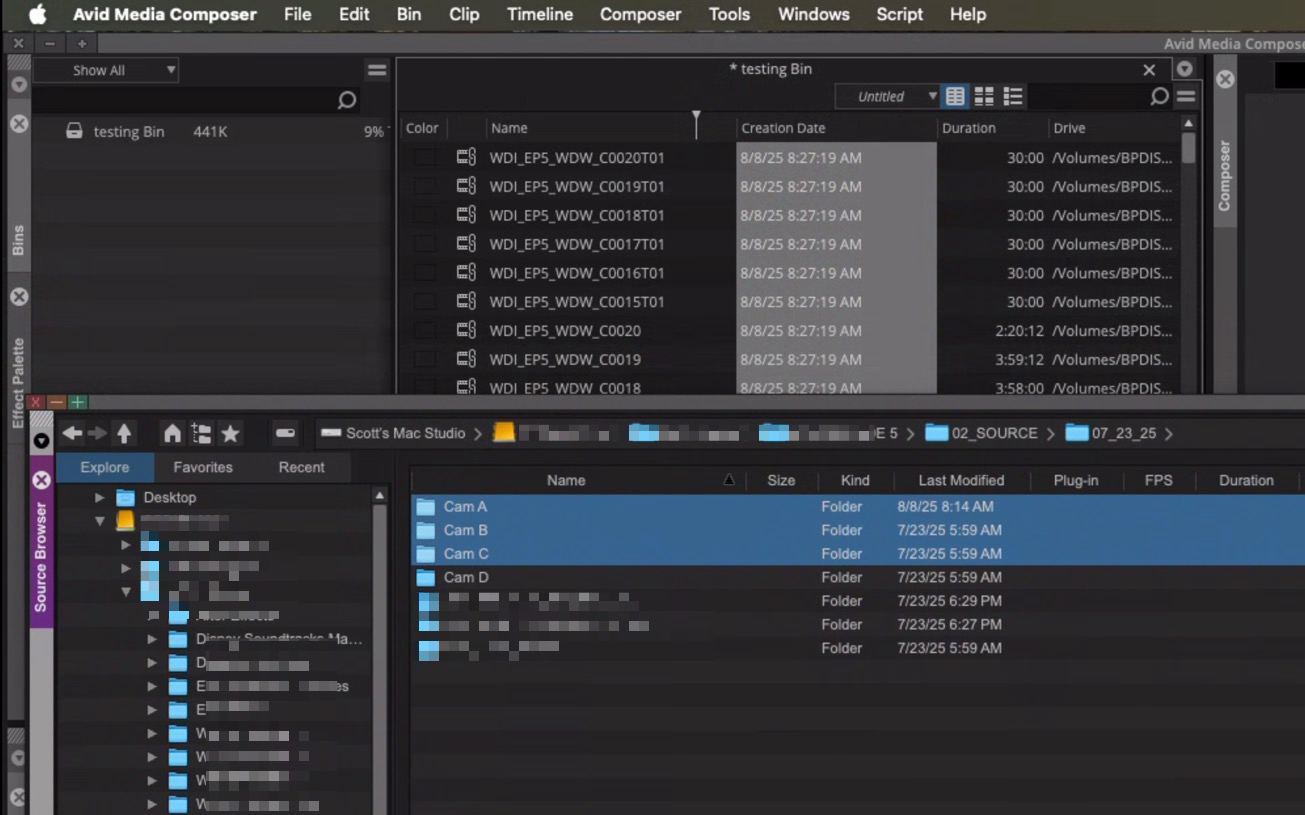Open the testing Bin fast menu
Screen dimensions: 1305x815
point(1186,96)
